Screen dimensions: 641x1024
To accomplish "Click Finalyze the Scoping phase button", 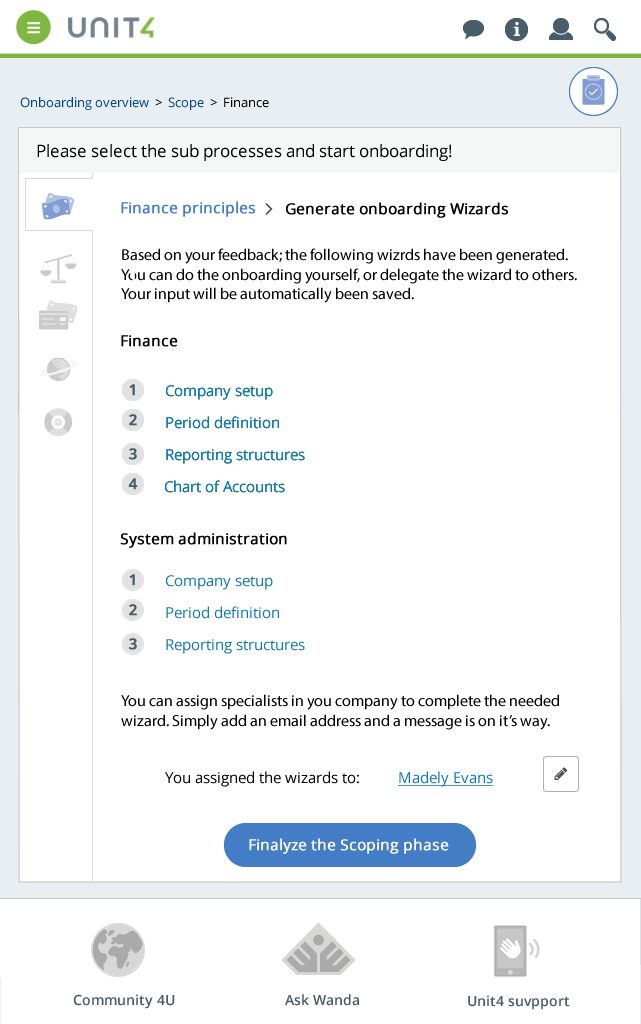I will coord(350,844).
